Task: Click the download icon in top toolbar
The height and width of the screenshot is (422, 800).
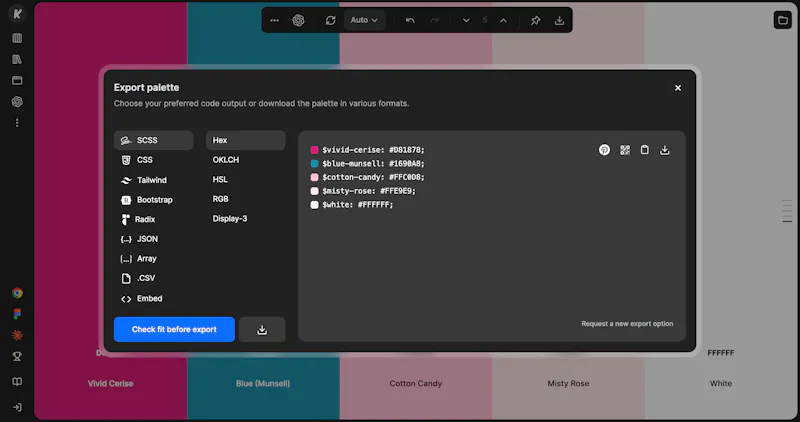Action: [559, 20]
